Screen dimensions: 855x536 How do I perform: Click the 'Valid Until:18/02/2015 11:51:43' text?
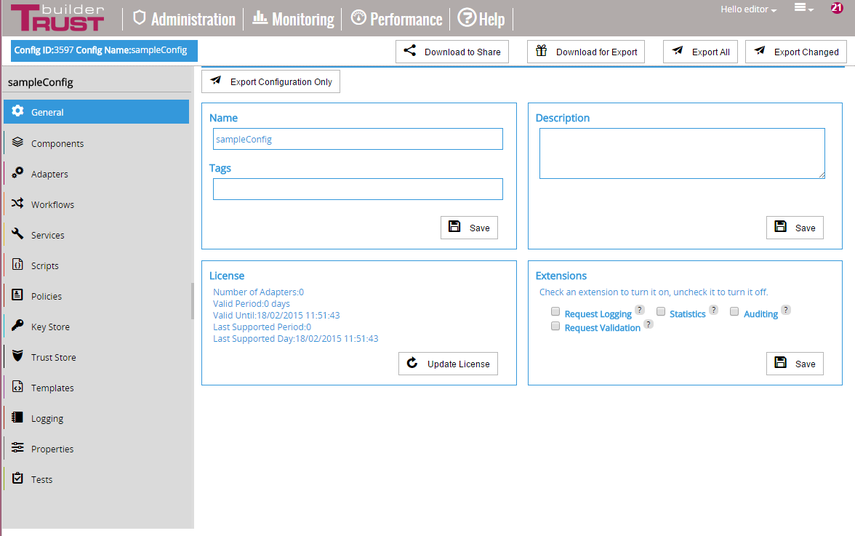(x=276, y=315)
